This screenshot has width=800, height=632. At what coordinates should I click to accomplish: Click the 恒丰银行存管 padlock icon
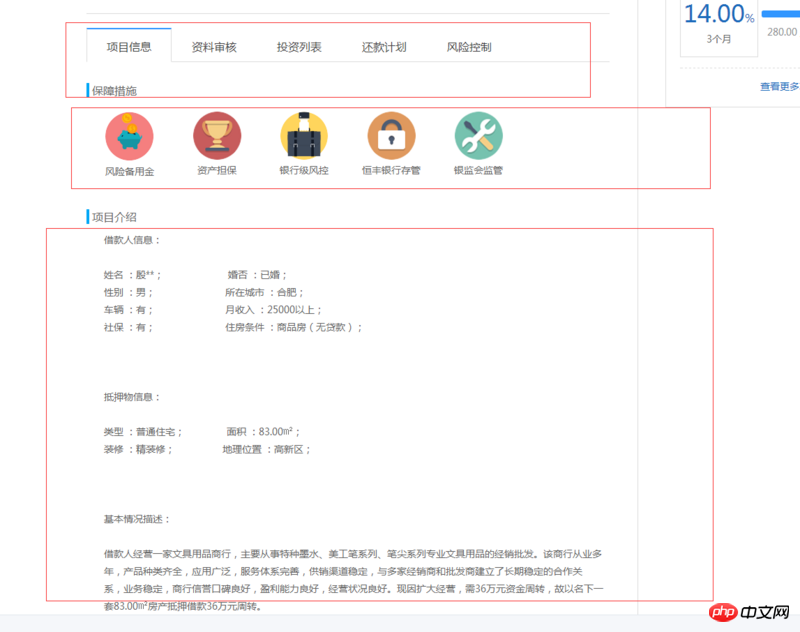point(391,136)
